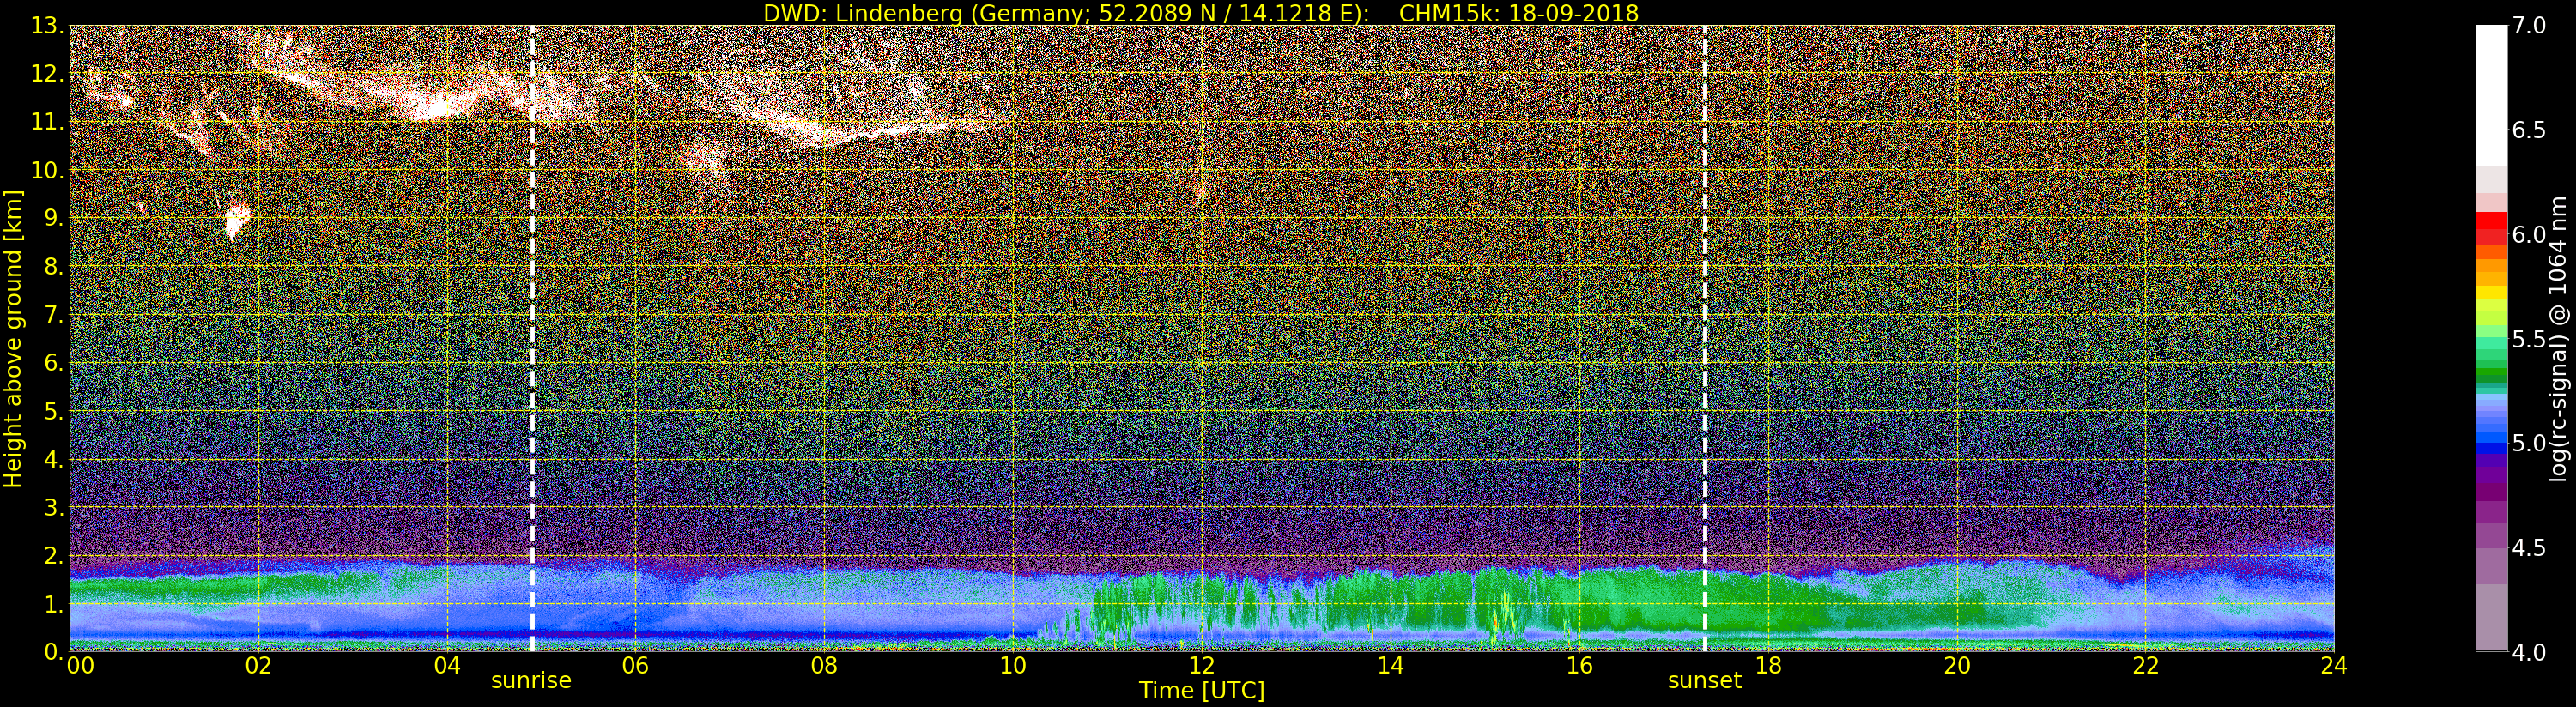This screenshot has width=2576, height=707.
Task: Click the time axis tick label '00'
Action: (80, 666)
